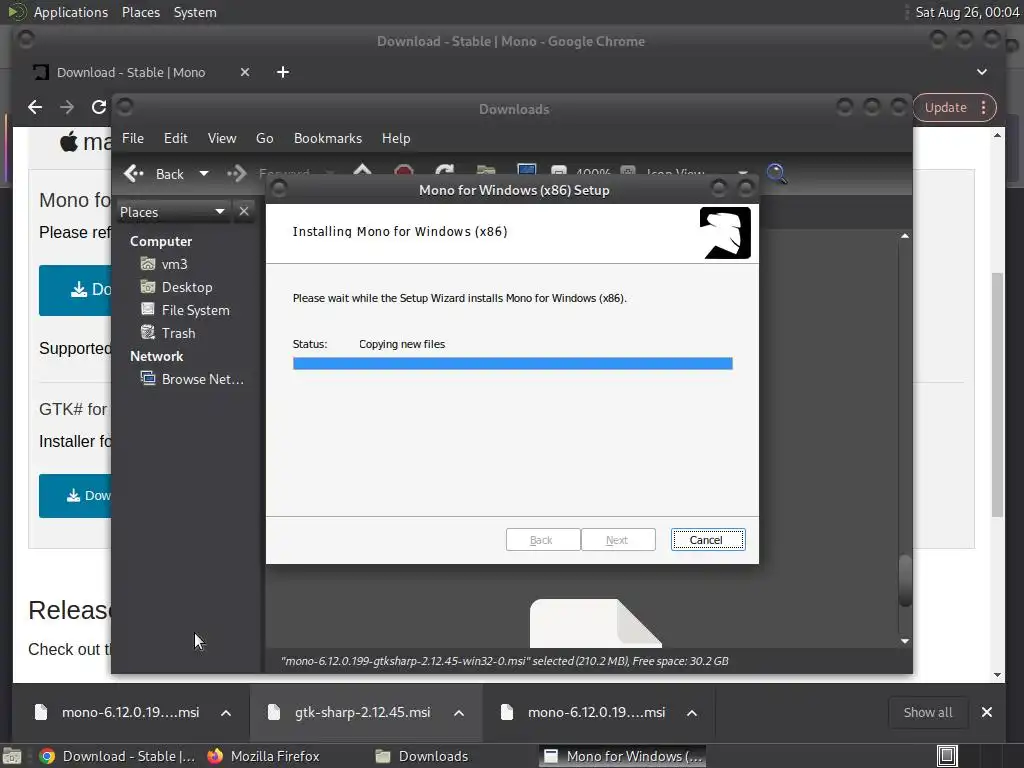Close the Chrome downloads bar
Viewport: 1024px width, 768px height.
coord(987,712)
